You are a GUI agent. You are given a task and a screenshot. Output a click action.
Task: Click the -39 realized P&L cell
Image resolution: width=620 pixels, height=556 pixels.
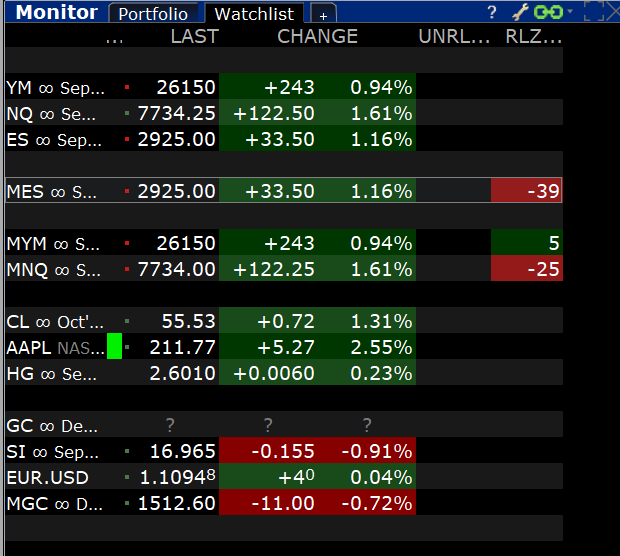coord(527,191)
